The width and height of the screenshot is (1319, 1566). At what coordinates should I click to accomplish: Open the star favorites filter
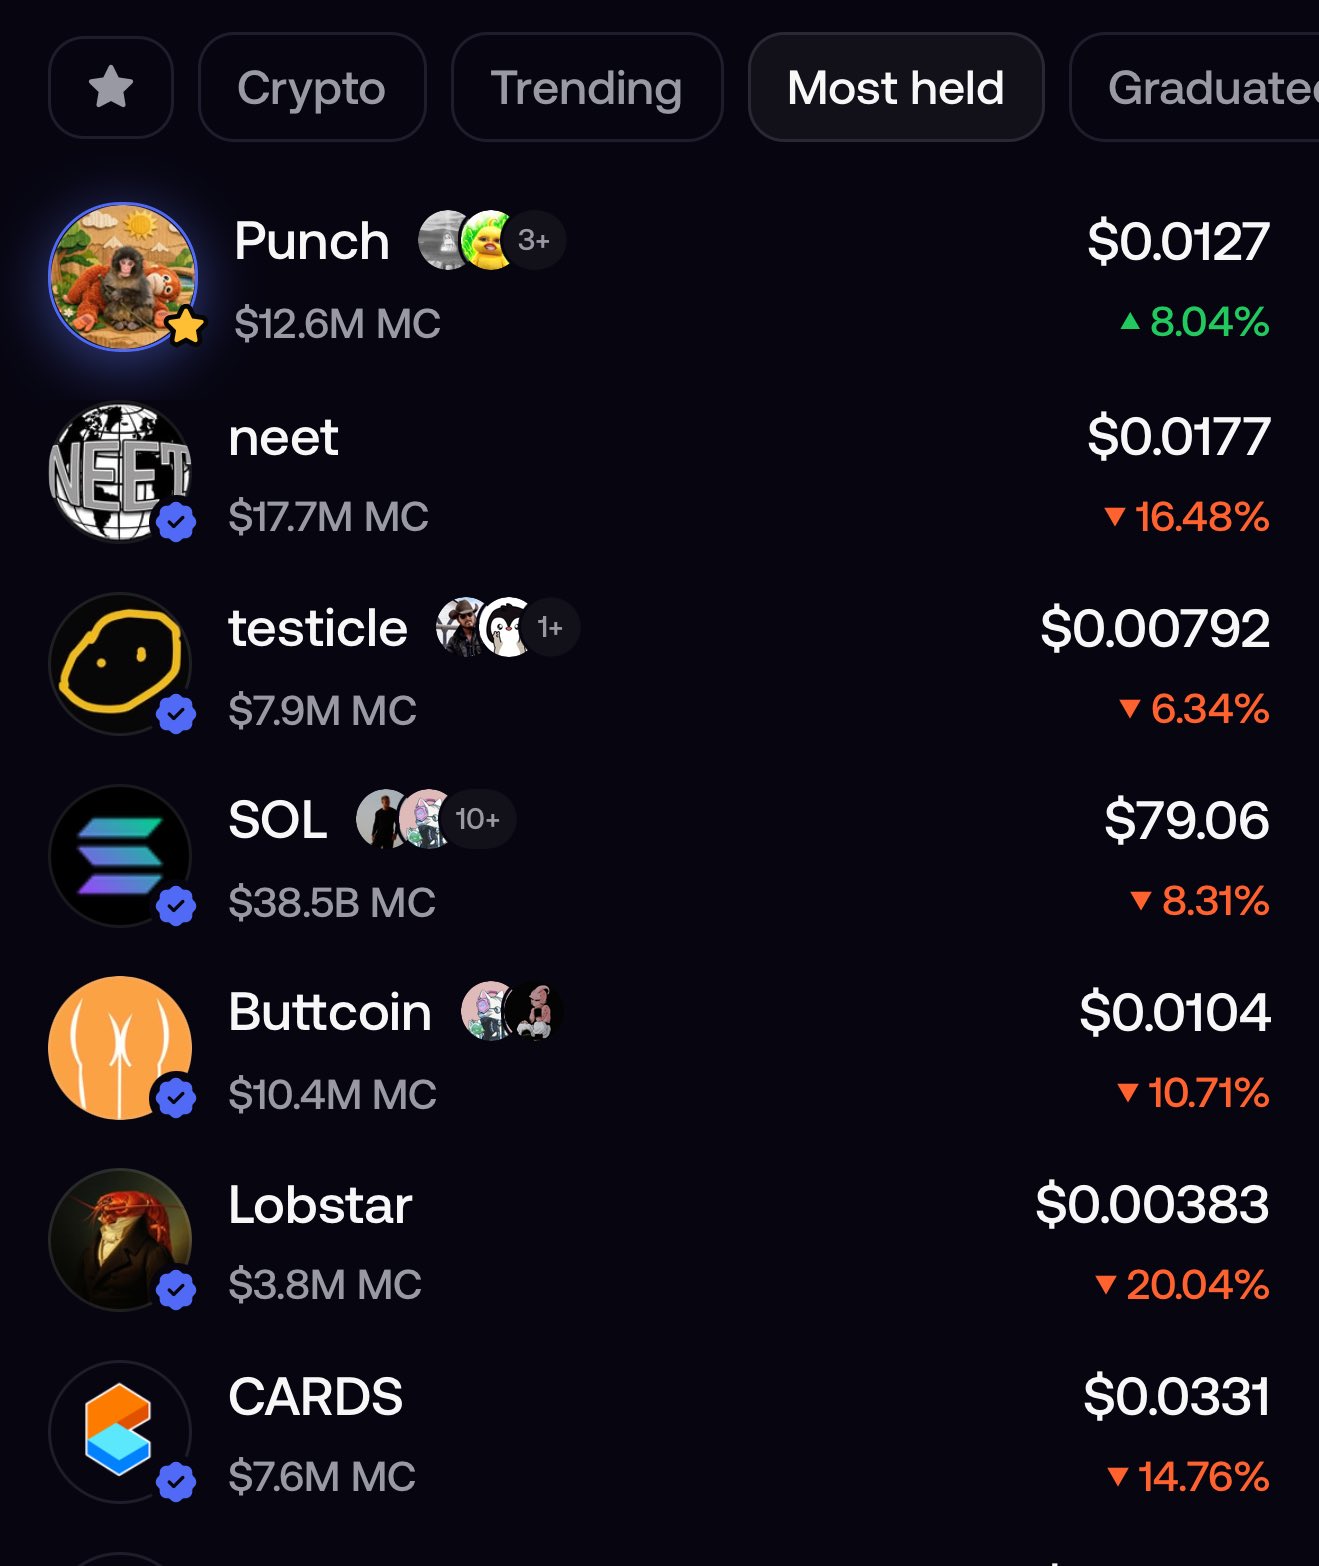click(111, 88)
